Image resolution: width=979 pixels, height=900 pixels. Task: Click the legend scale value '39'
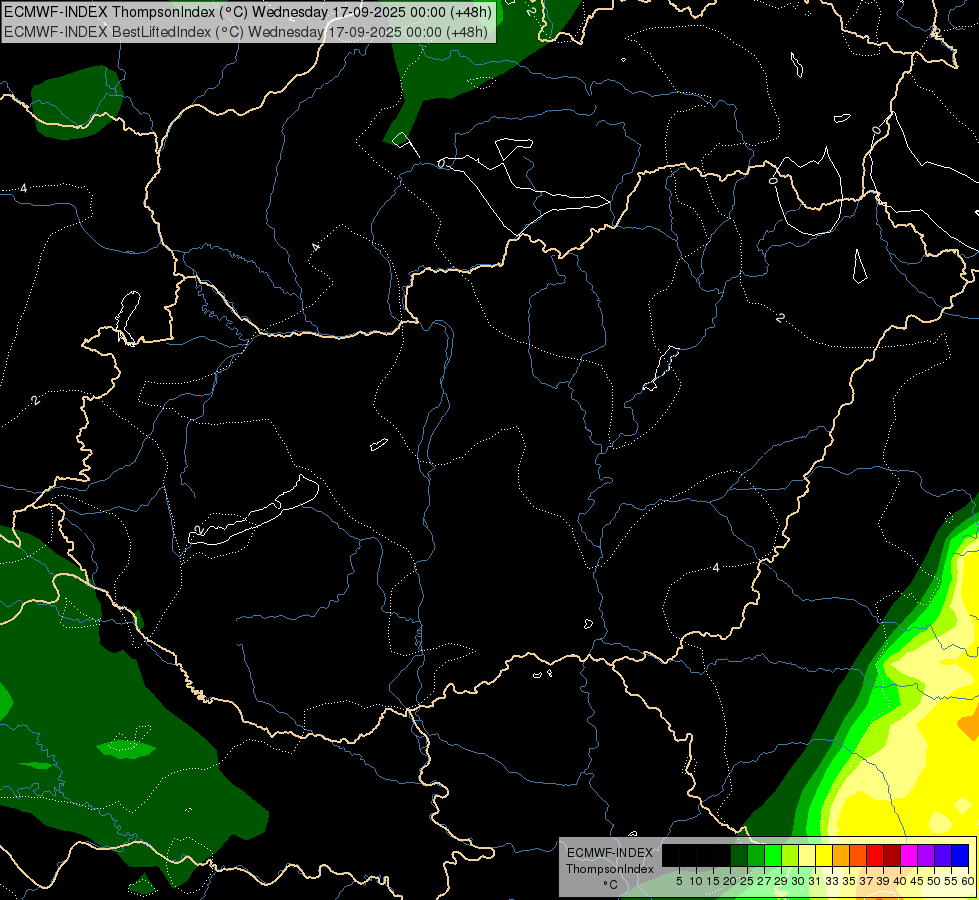[x=883, y=881]
